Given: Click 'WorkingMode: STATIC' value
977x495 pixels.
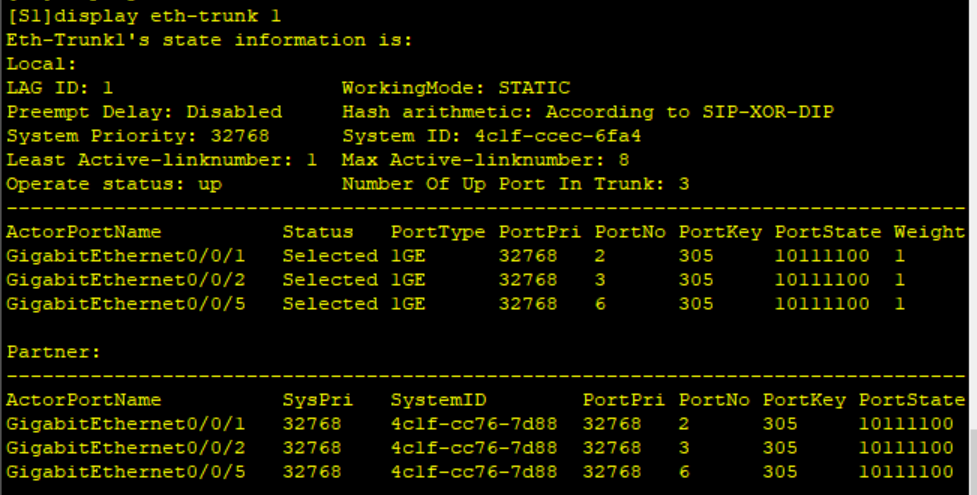Looking at the screenshot, I should (x=456, y=88).
